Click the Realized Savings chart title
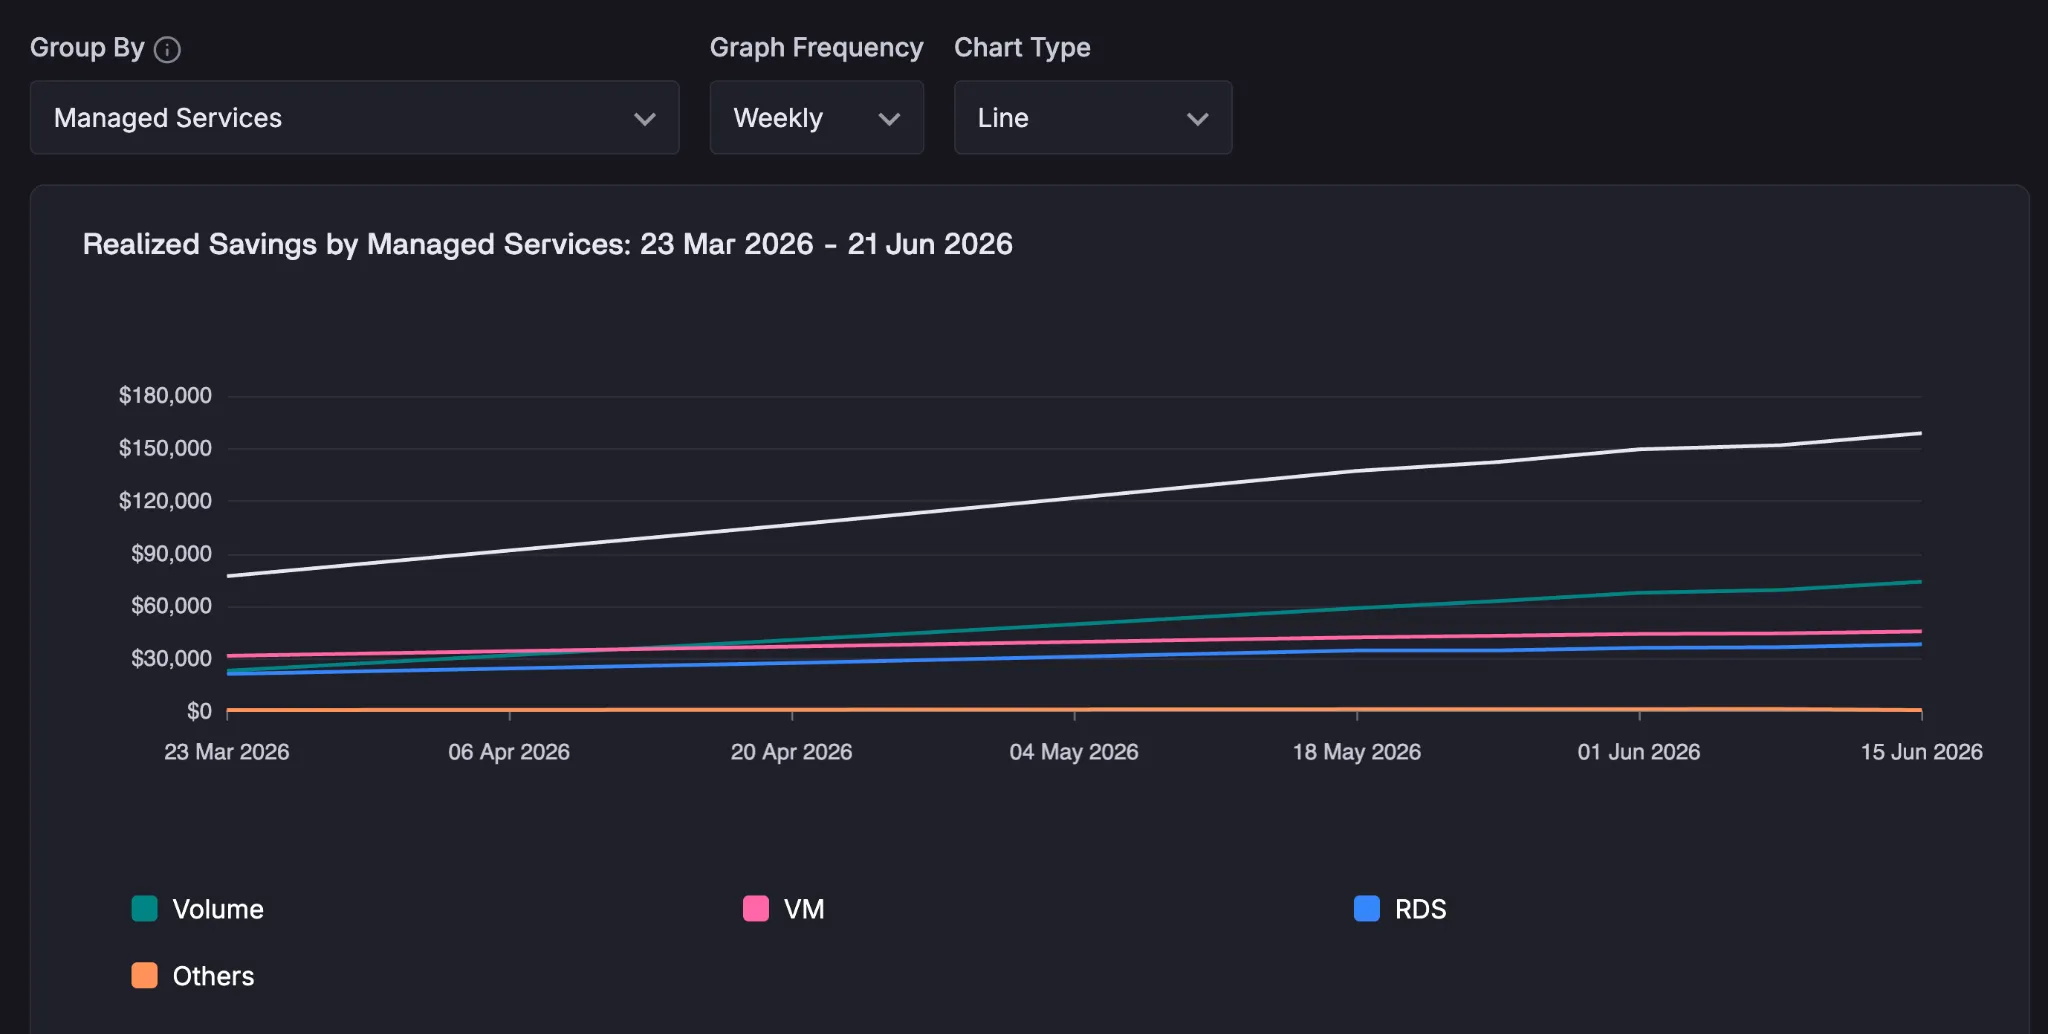The width and height of the screenshot is (2048, 1034). [x=547, y=244]
